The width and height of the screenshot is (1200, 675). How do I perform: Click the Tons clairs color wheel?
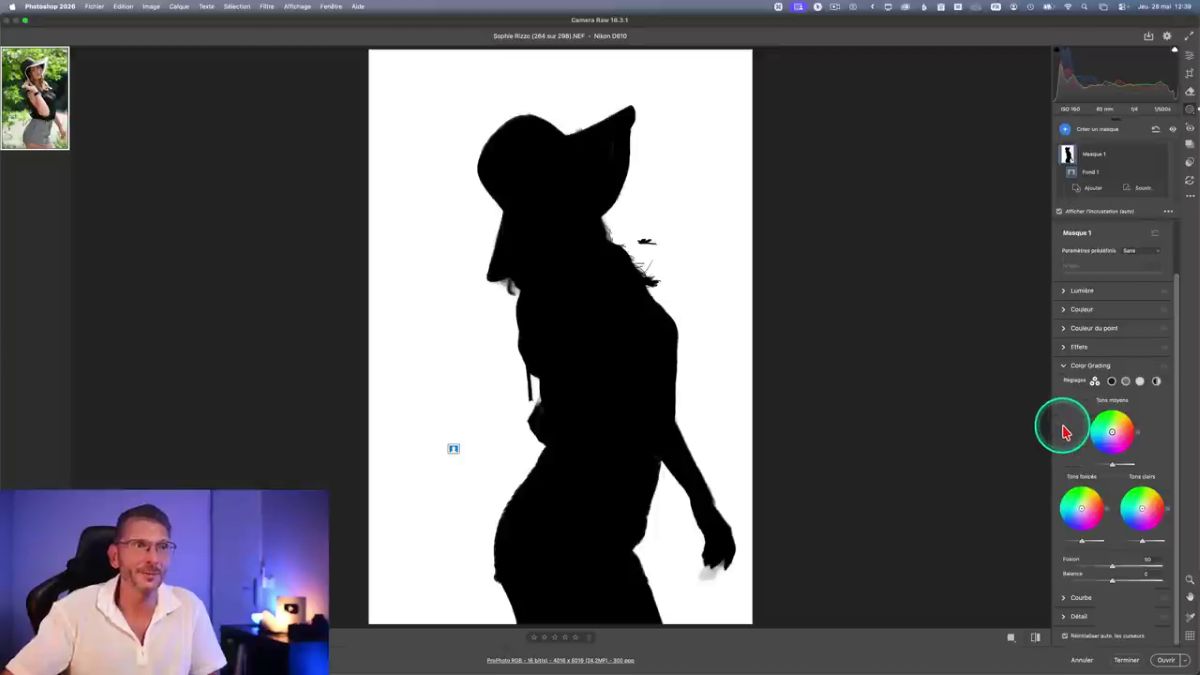tap(1142, 508)
